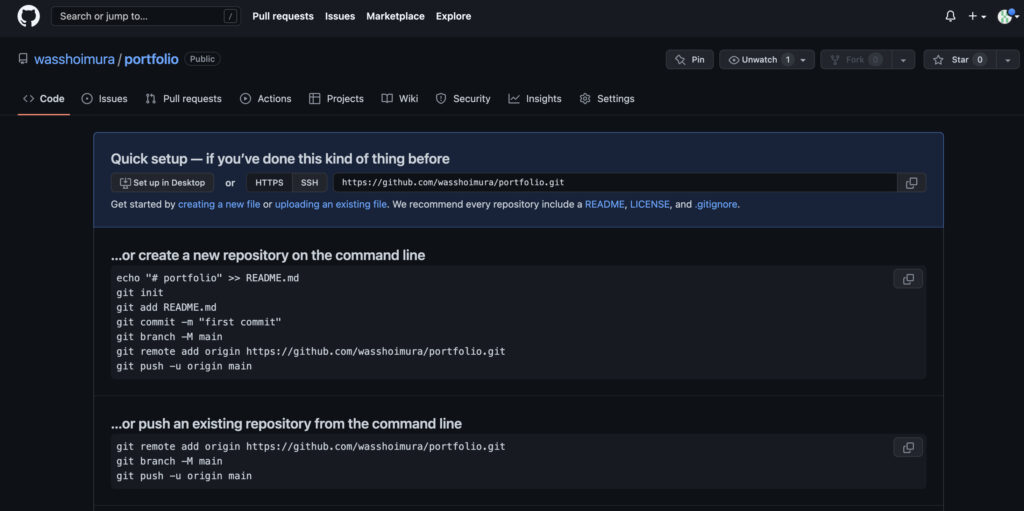Screen dimensions: 1024x511
Task: Switch clone URL to SSH
Action: (x=310, y=183)
